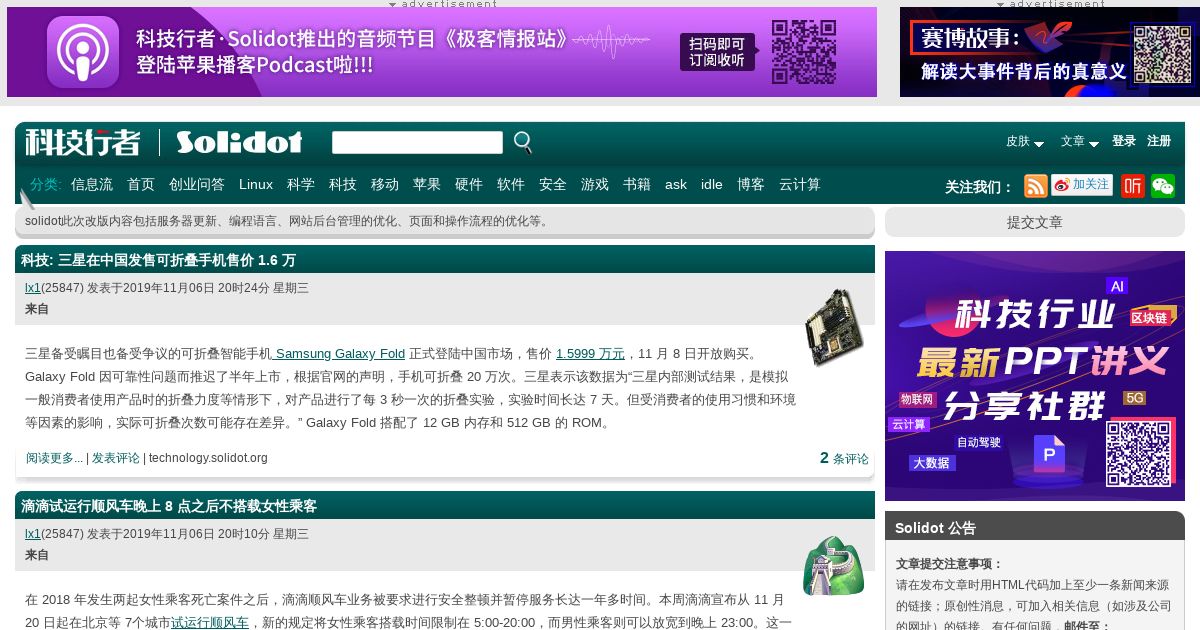Open the 科学 category
This screenshot has width=1200, height=630.
(301, 184)
